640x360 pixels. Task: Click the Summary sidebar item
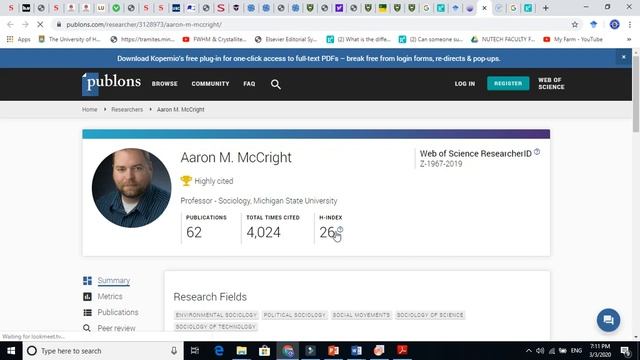(113, 280)
